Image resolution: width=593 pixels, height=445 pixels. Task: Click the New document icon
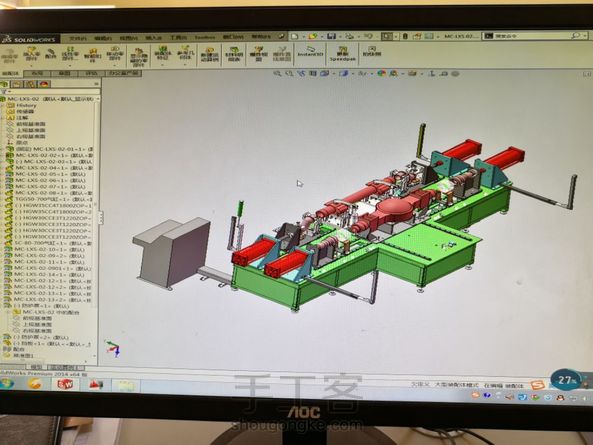coord(295,37)
